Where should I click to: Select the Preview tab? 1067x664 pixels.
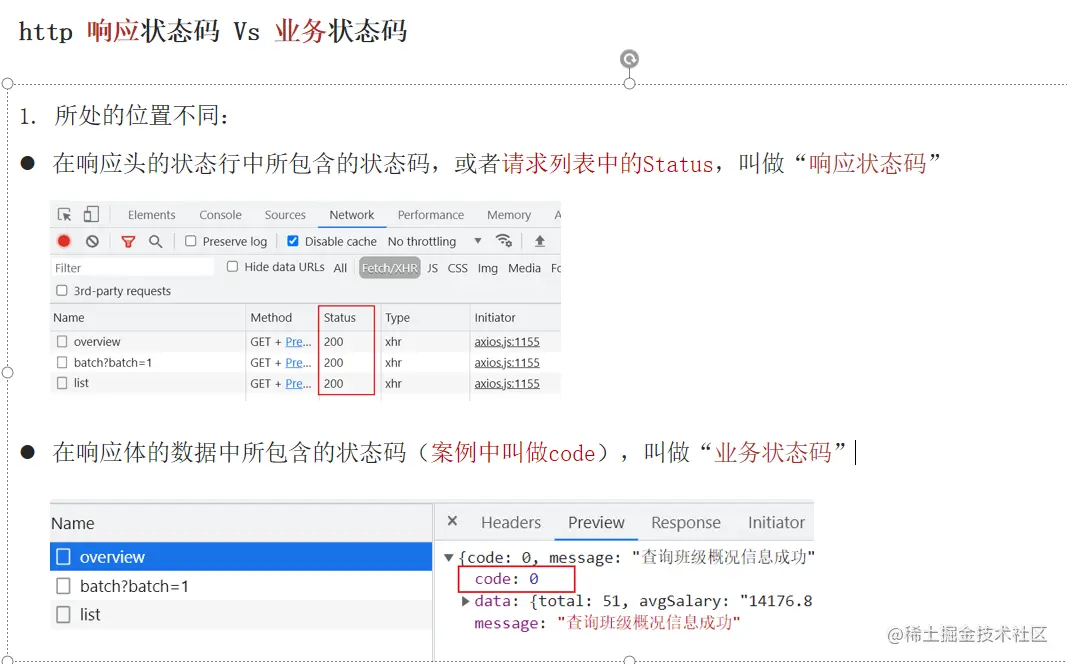[596, 522]
